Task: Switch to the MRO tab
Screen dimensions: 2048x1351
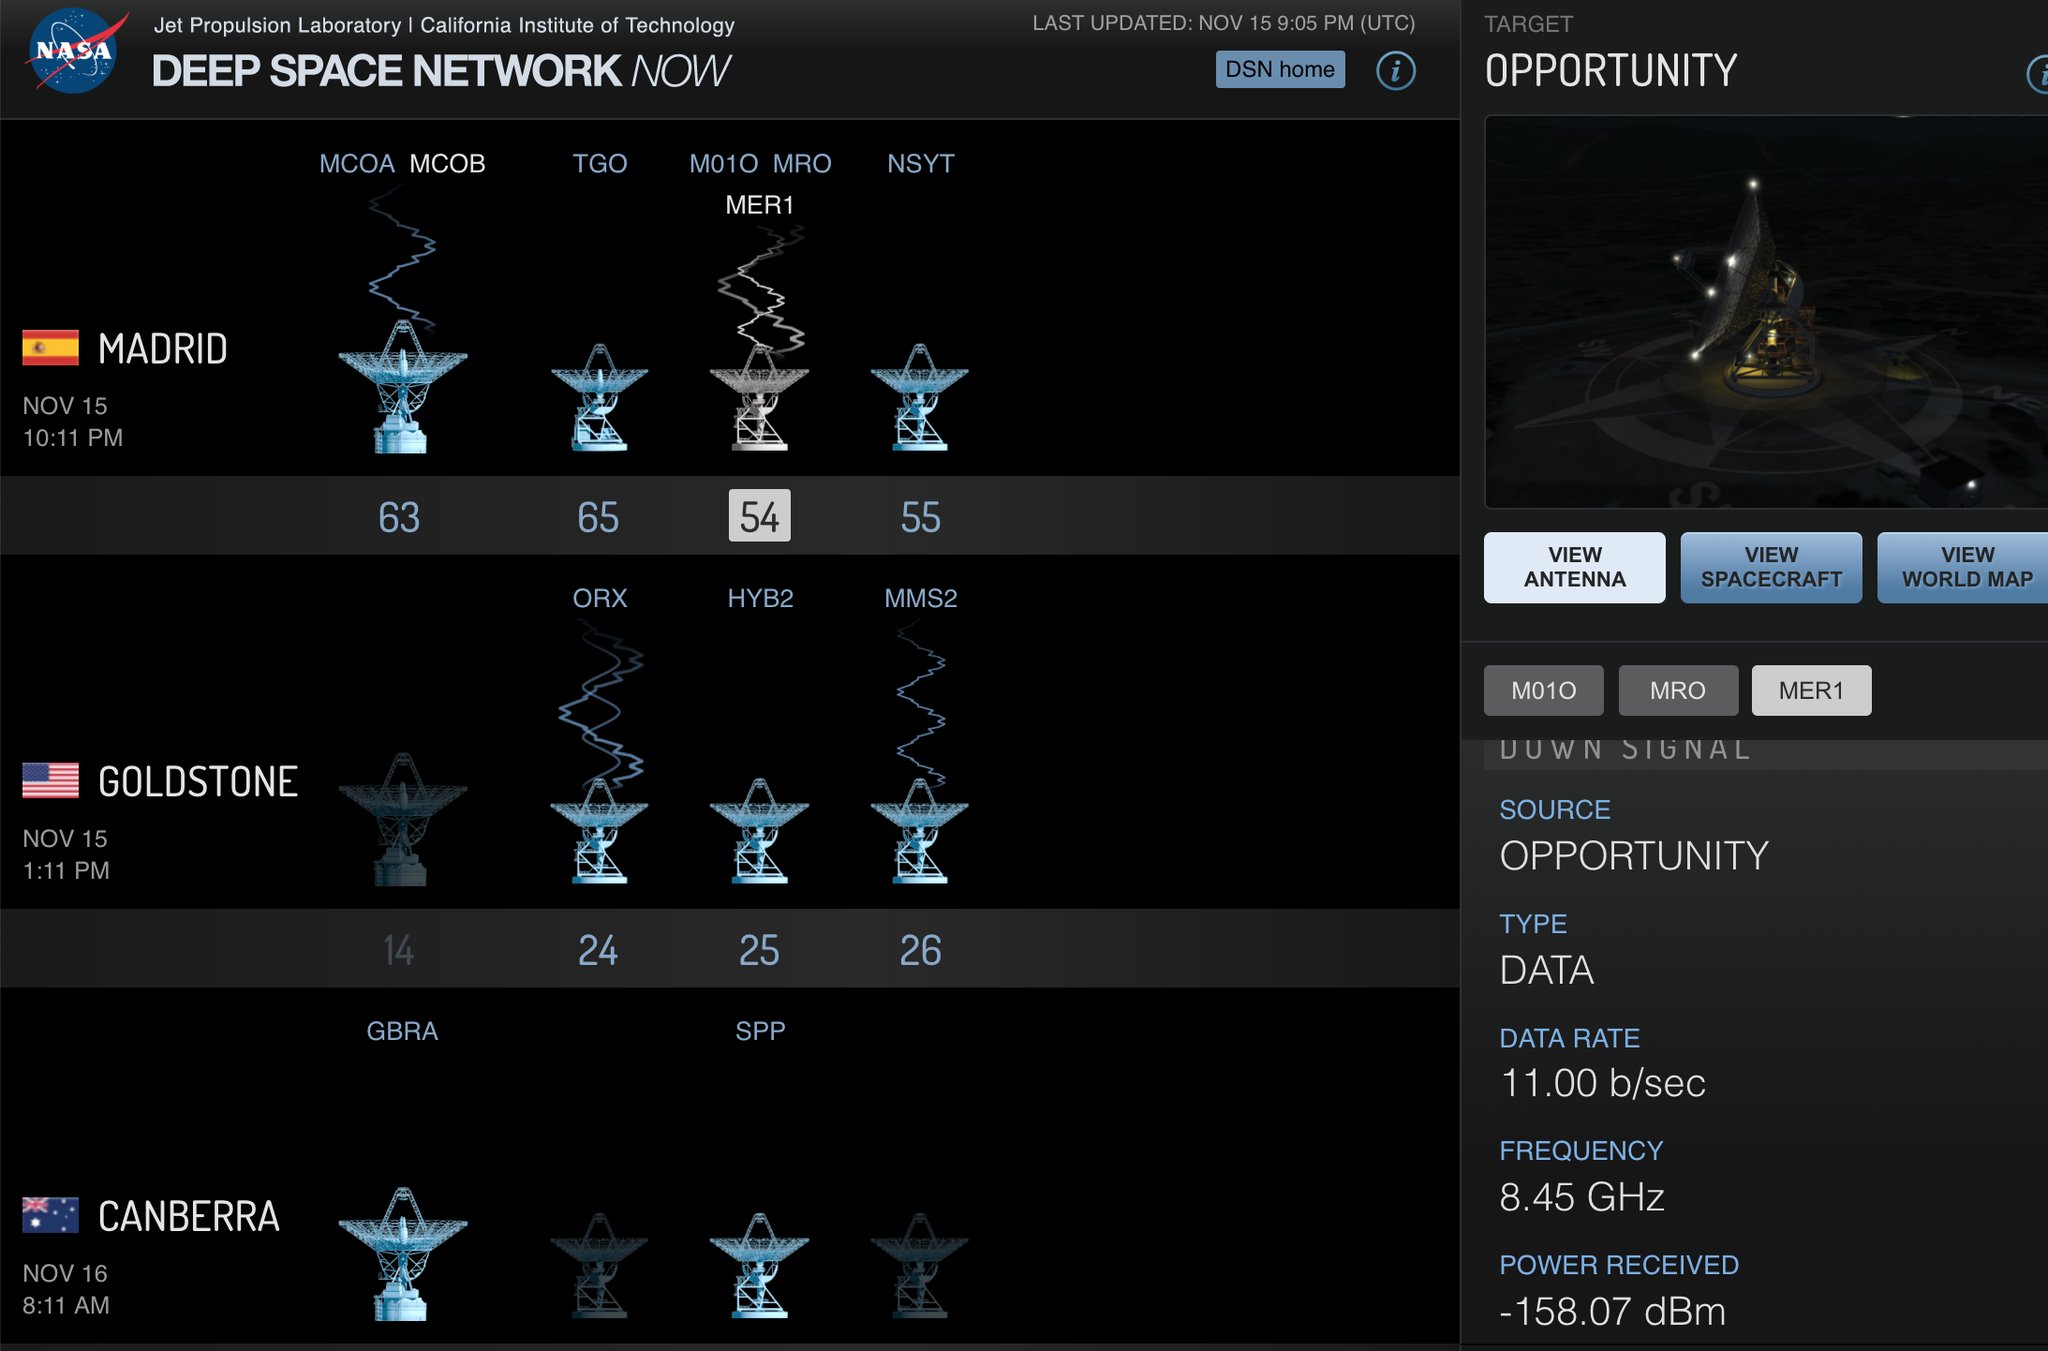Action: click(1677, 690)
